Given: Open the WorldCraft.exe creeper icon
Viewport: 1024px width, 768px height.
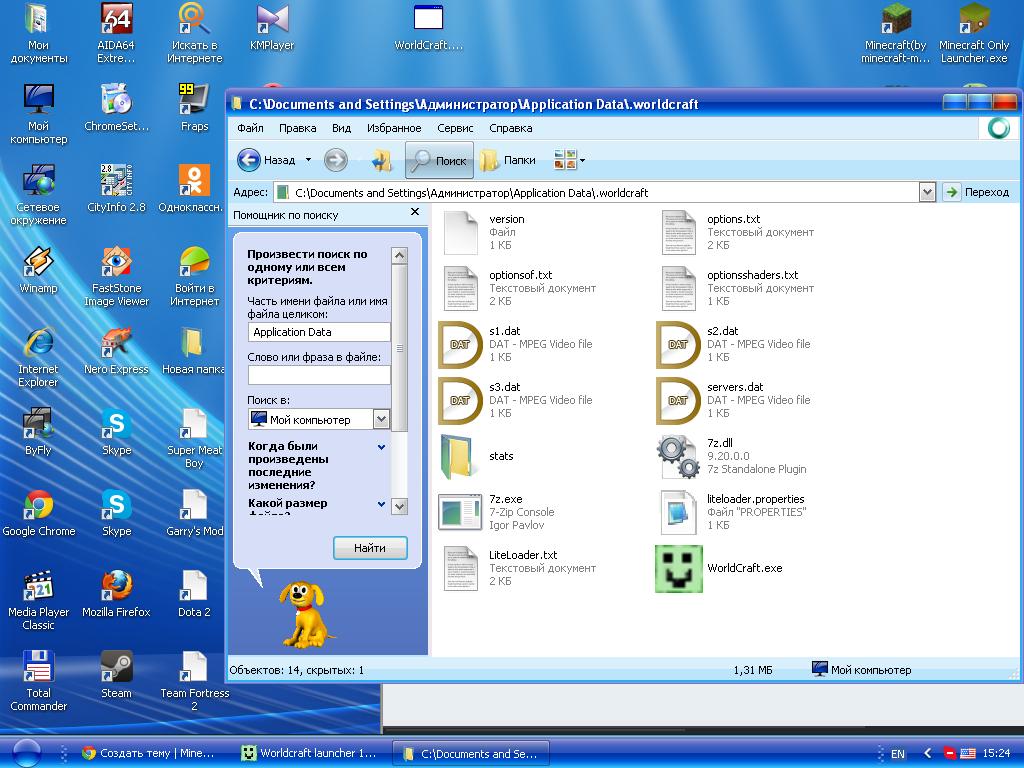Looking at the screenshot, I should coord(678,568).
